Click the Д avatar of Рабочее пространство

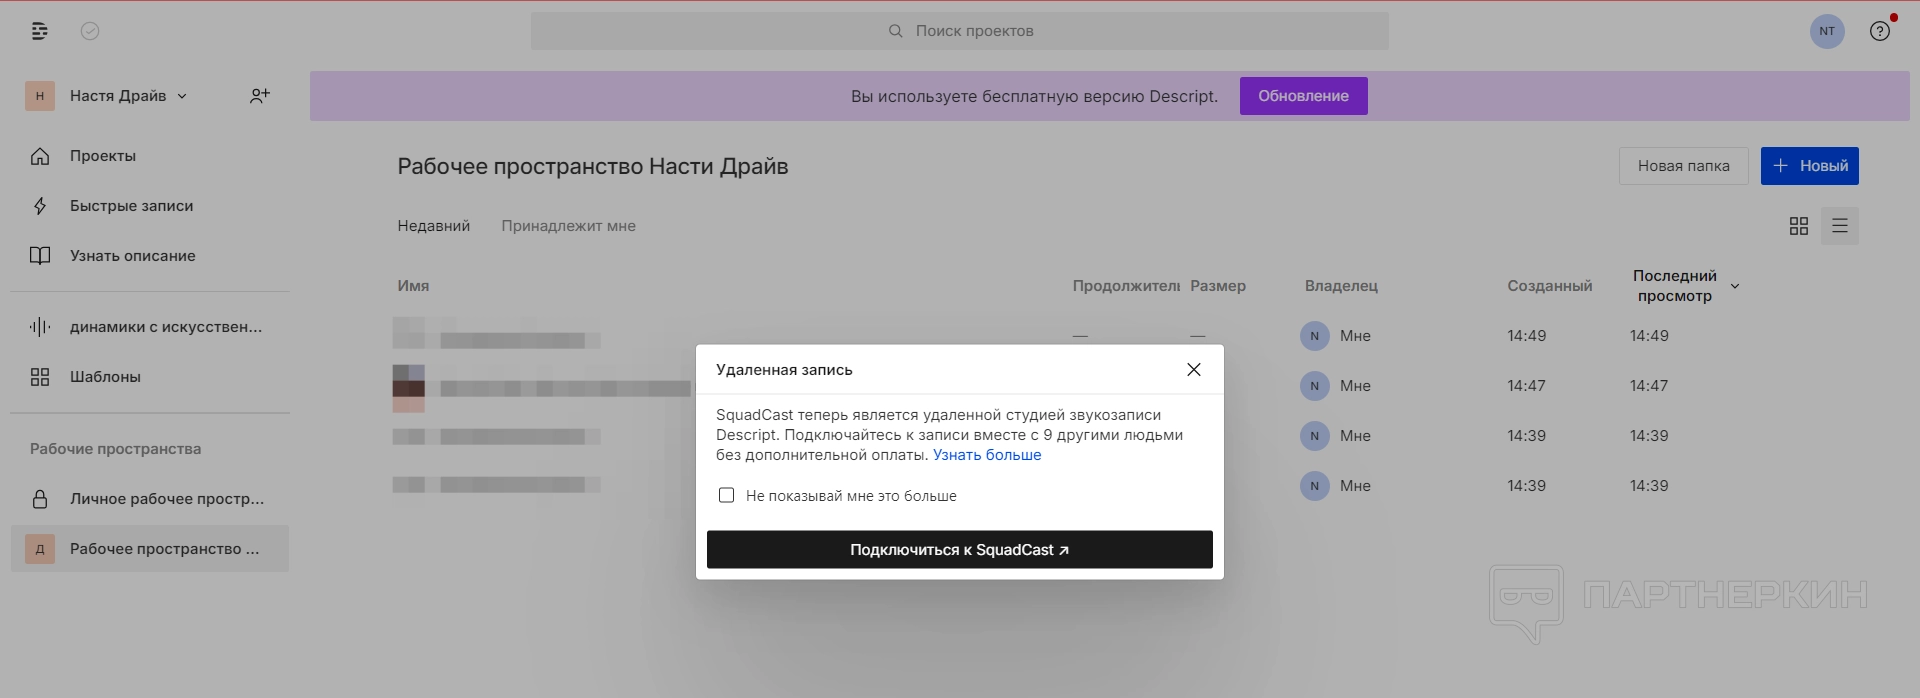pyautogui.click(x=40, y=549)
